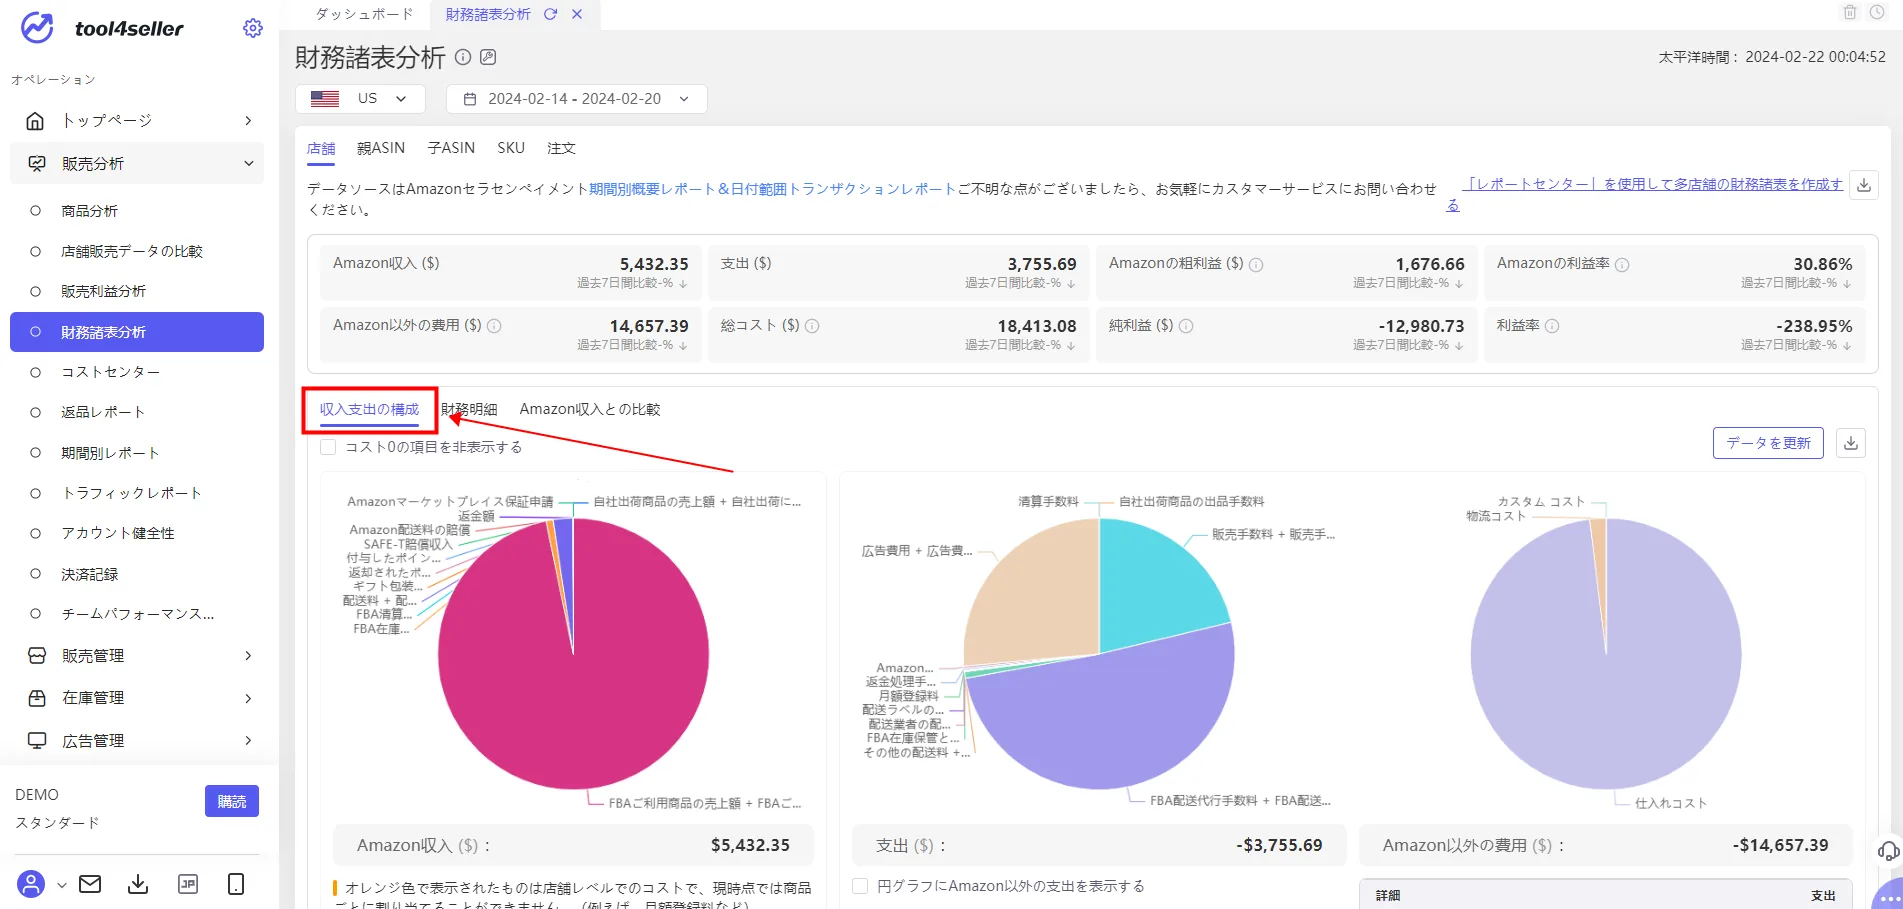Image resolution: width=1903 pixels, height=909 pixels.
Task: Select the 親ASIN tab
Action: click(x=381, y=148)
